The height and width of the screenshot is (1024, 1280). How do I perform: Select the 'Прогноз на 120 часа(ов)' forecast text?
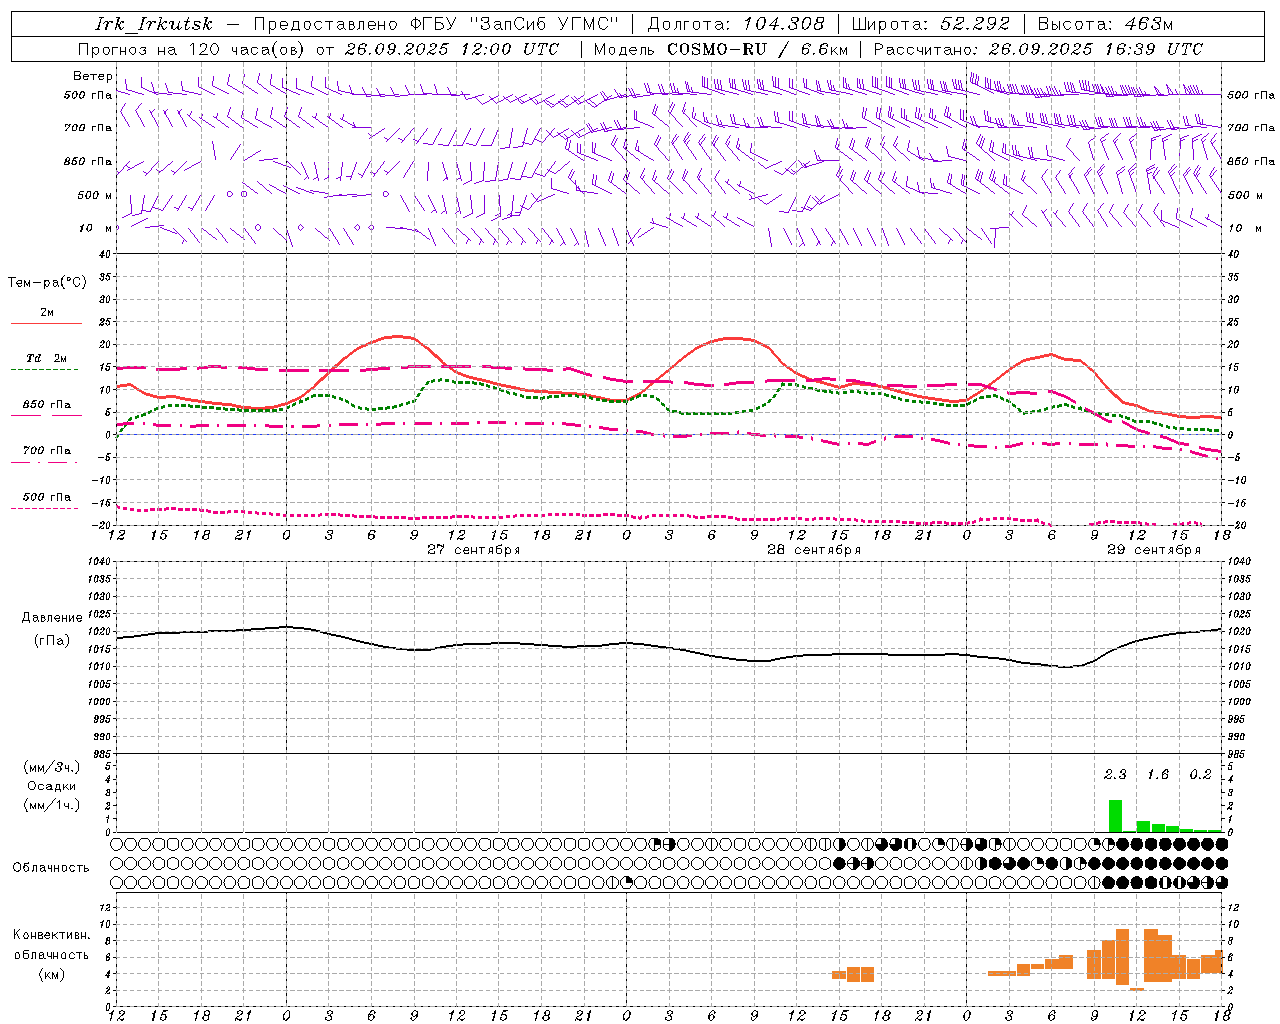pos(192,49)
